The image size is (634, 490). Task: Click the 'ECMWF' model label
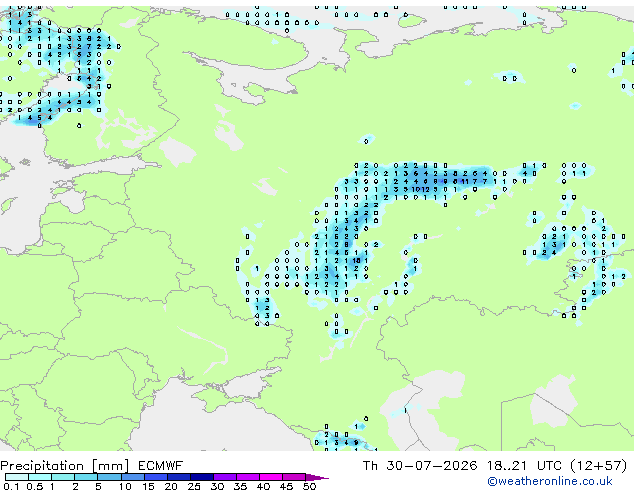point(161,466)
